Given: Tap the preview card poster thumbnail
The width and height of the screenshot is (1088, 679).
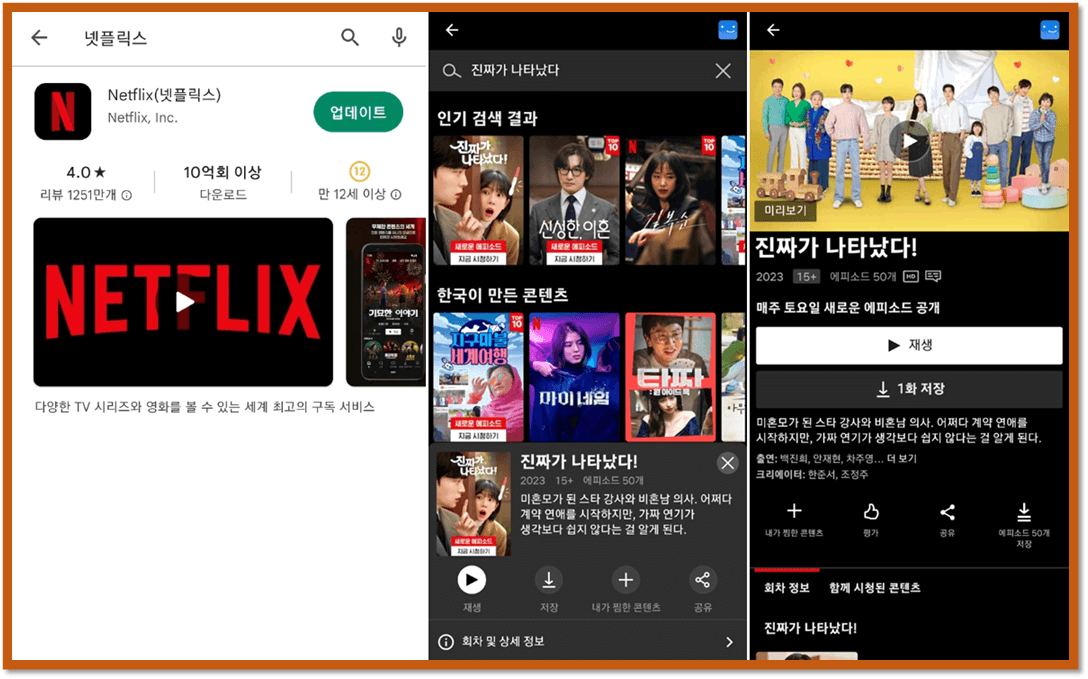Looking at the screenshot, I should pos(474,504).
